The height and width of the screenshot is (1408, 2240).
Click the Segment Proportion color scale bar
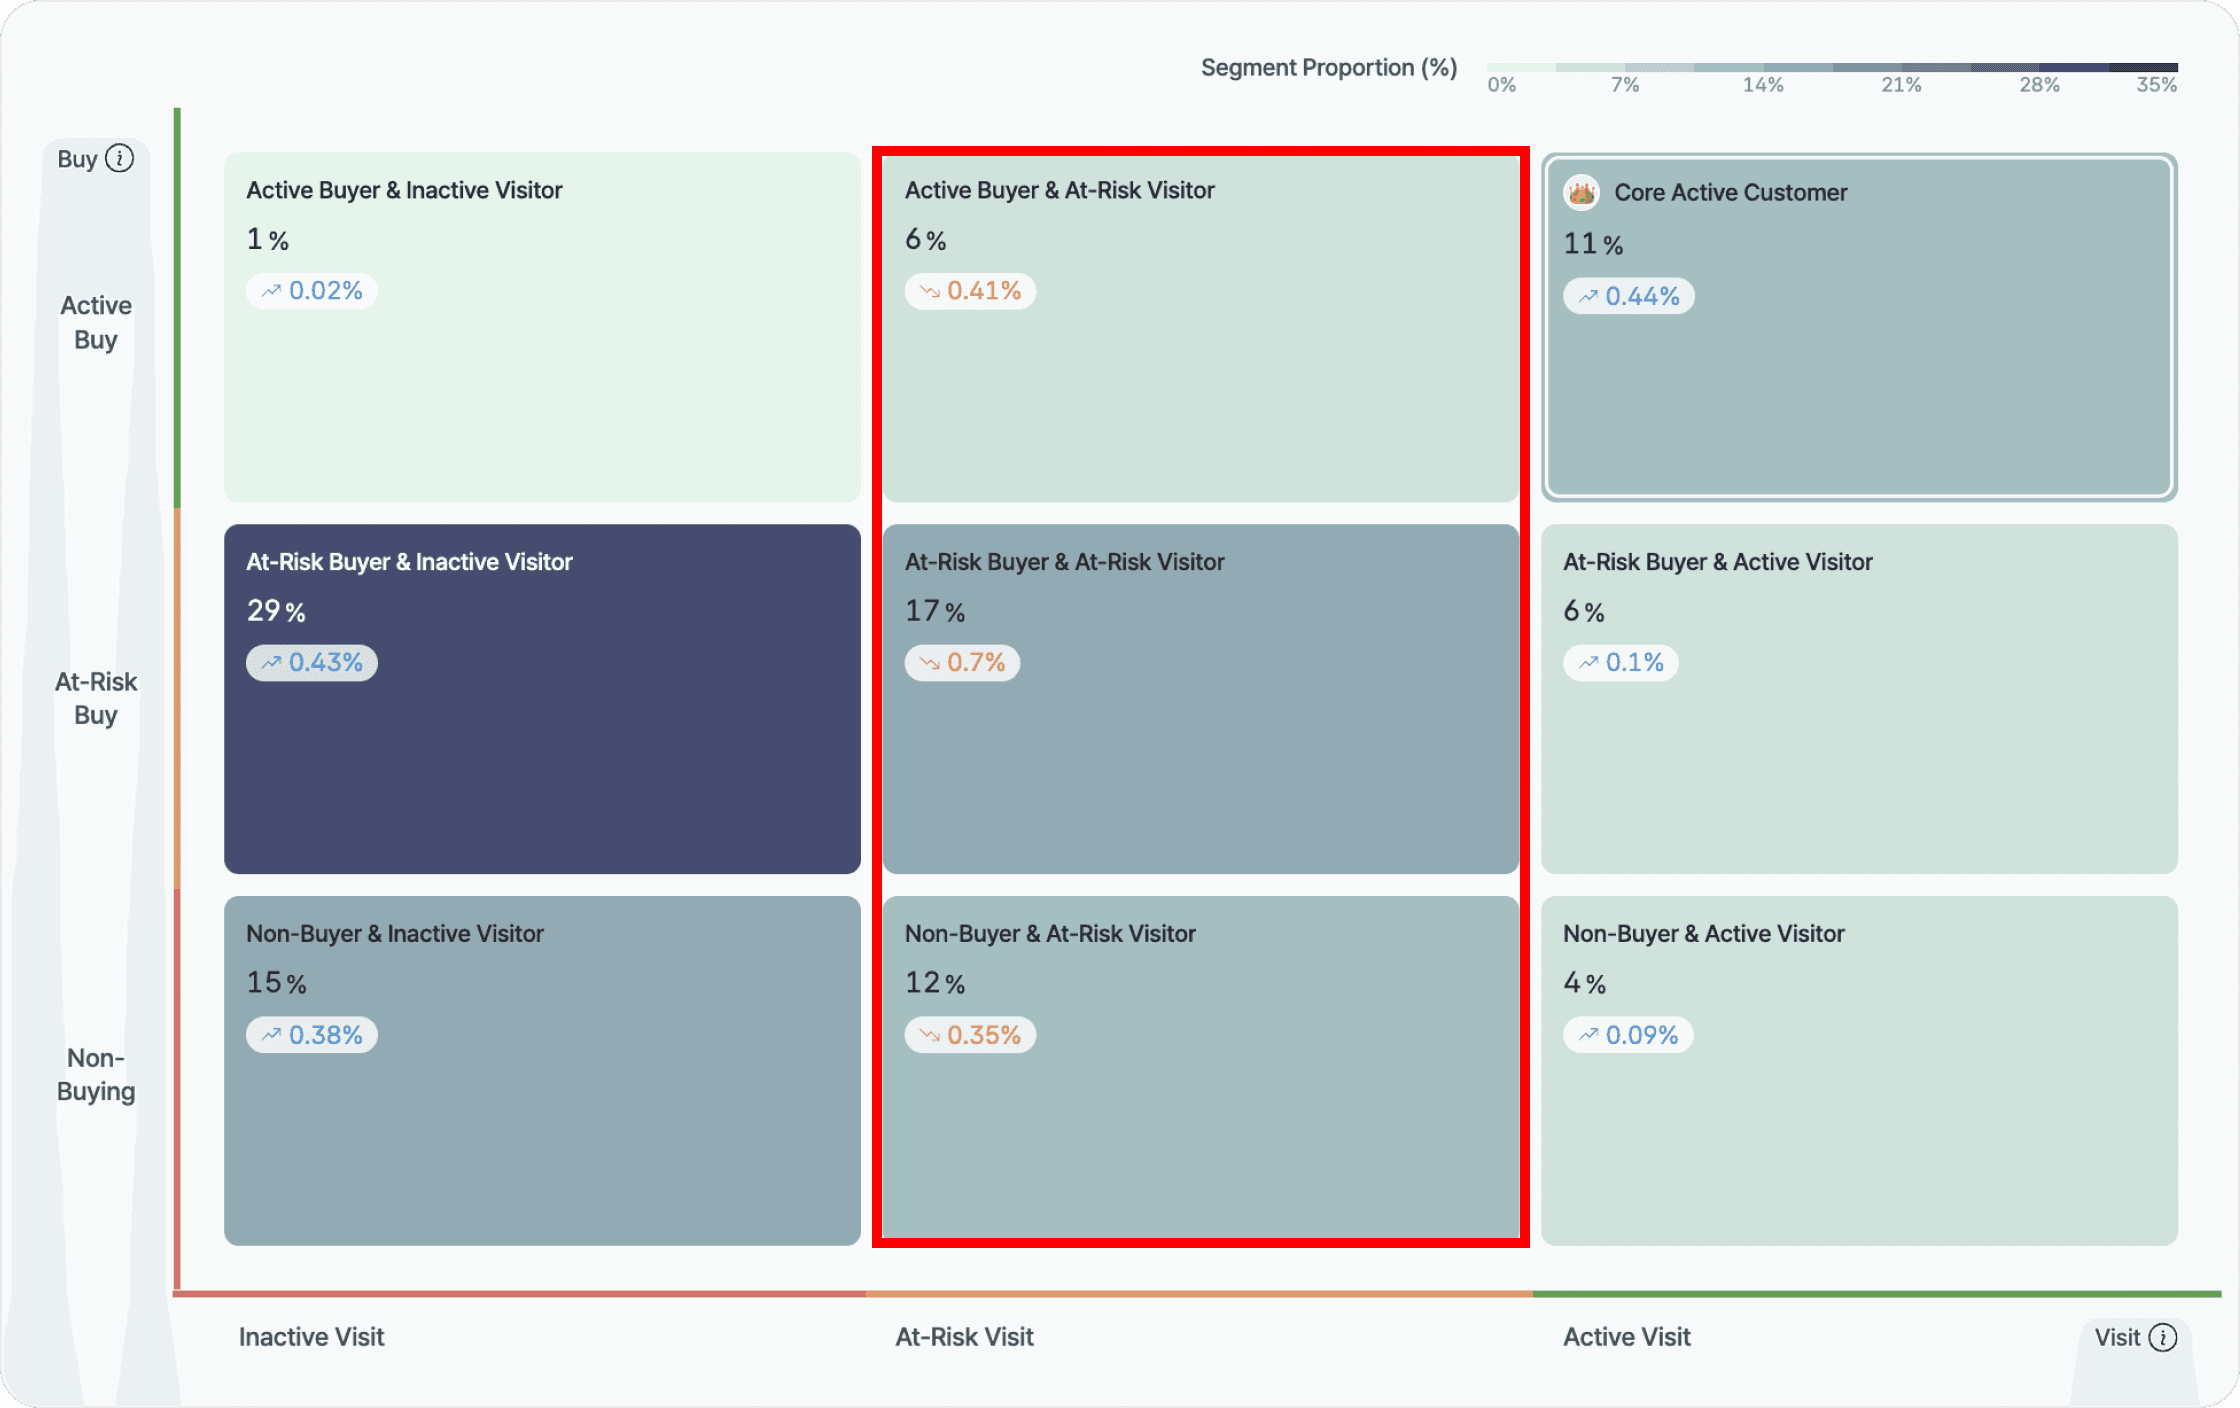point(1832,67)
